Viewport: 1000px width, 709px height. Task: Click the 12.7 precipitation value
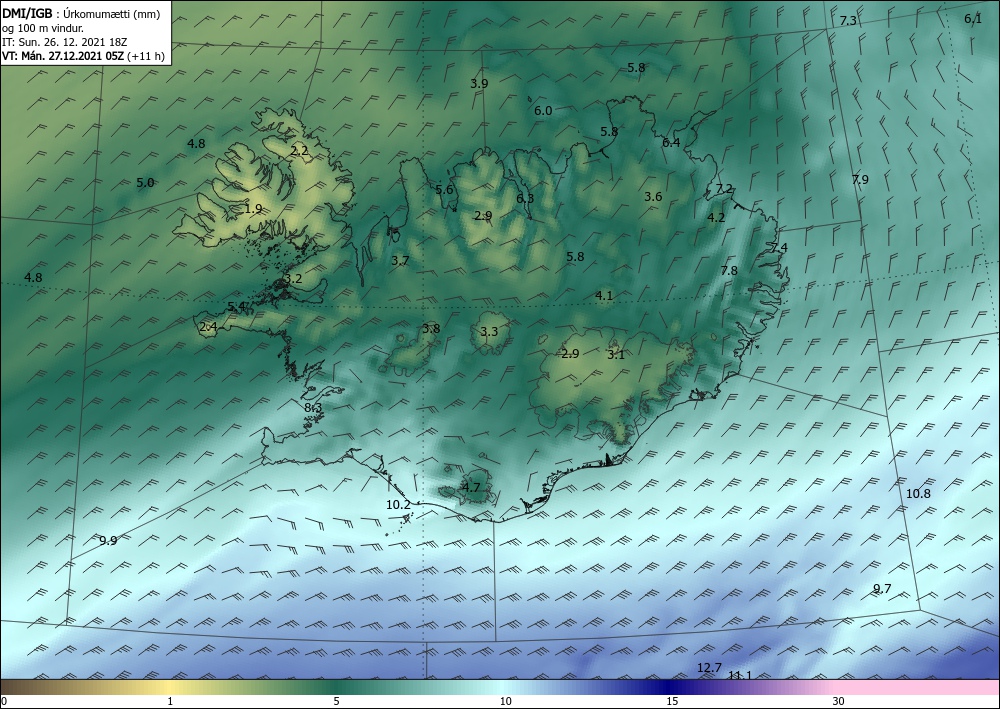coord(709,668)
